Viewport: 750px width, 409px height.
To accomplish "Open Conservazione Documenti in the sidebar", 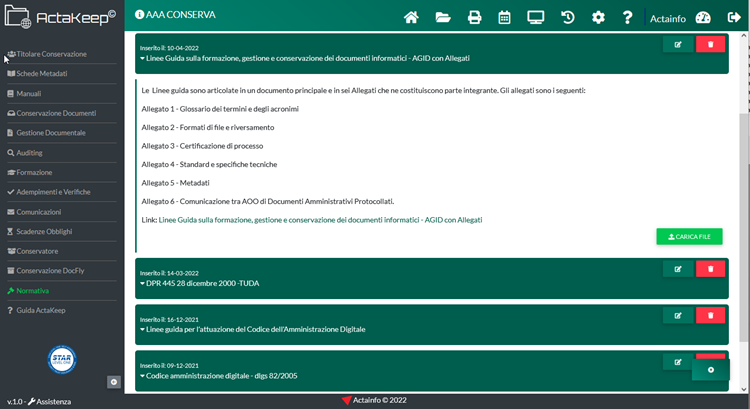I will click(x=56, y=113).
